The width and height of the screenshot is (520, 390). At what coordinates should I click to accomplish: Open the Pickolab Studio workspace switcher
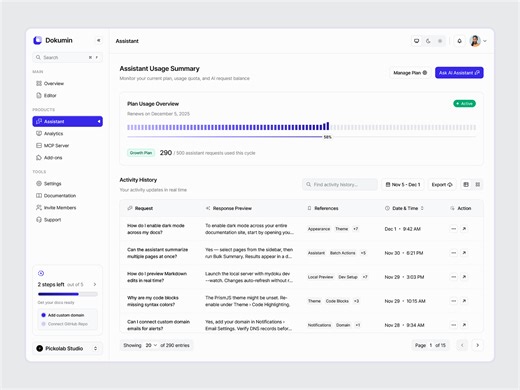click(x=67, y=348)
